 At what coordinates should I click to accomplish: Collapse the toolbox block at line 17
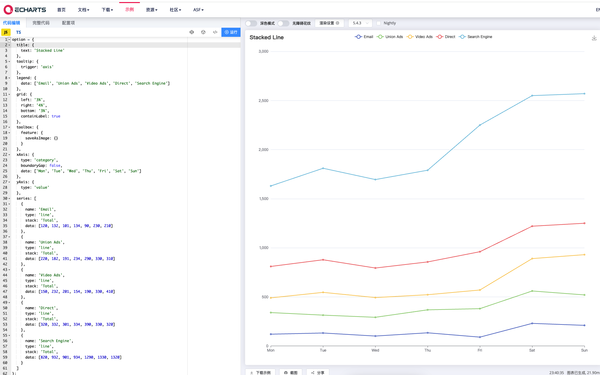[10, 127]
